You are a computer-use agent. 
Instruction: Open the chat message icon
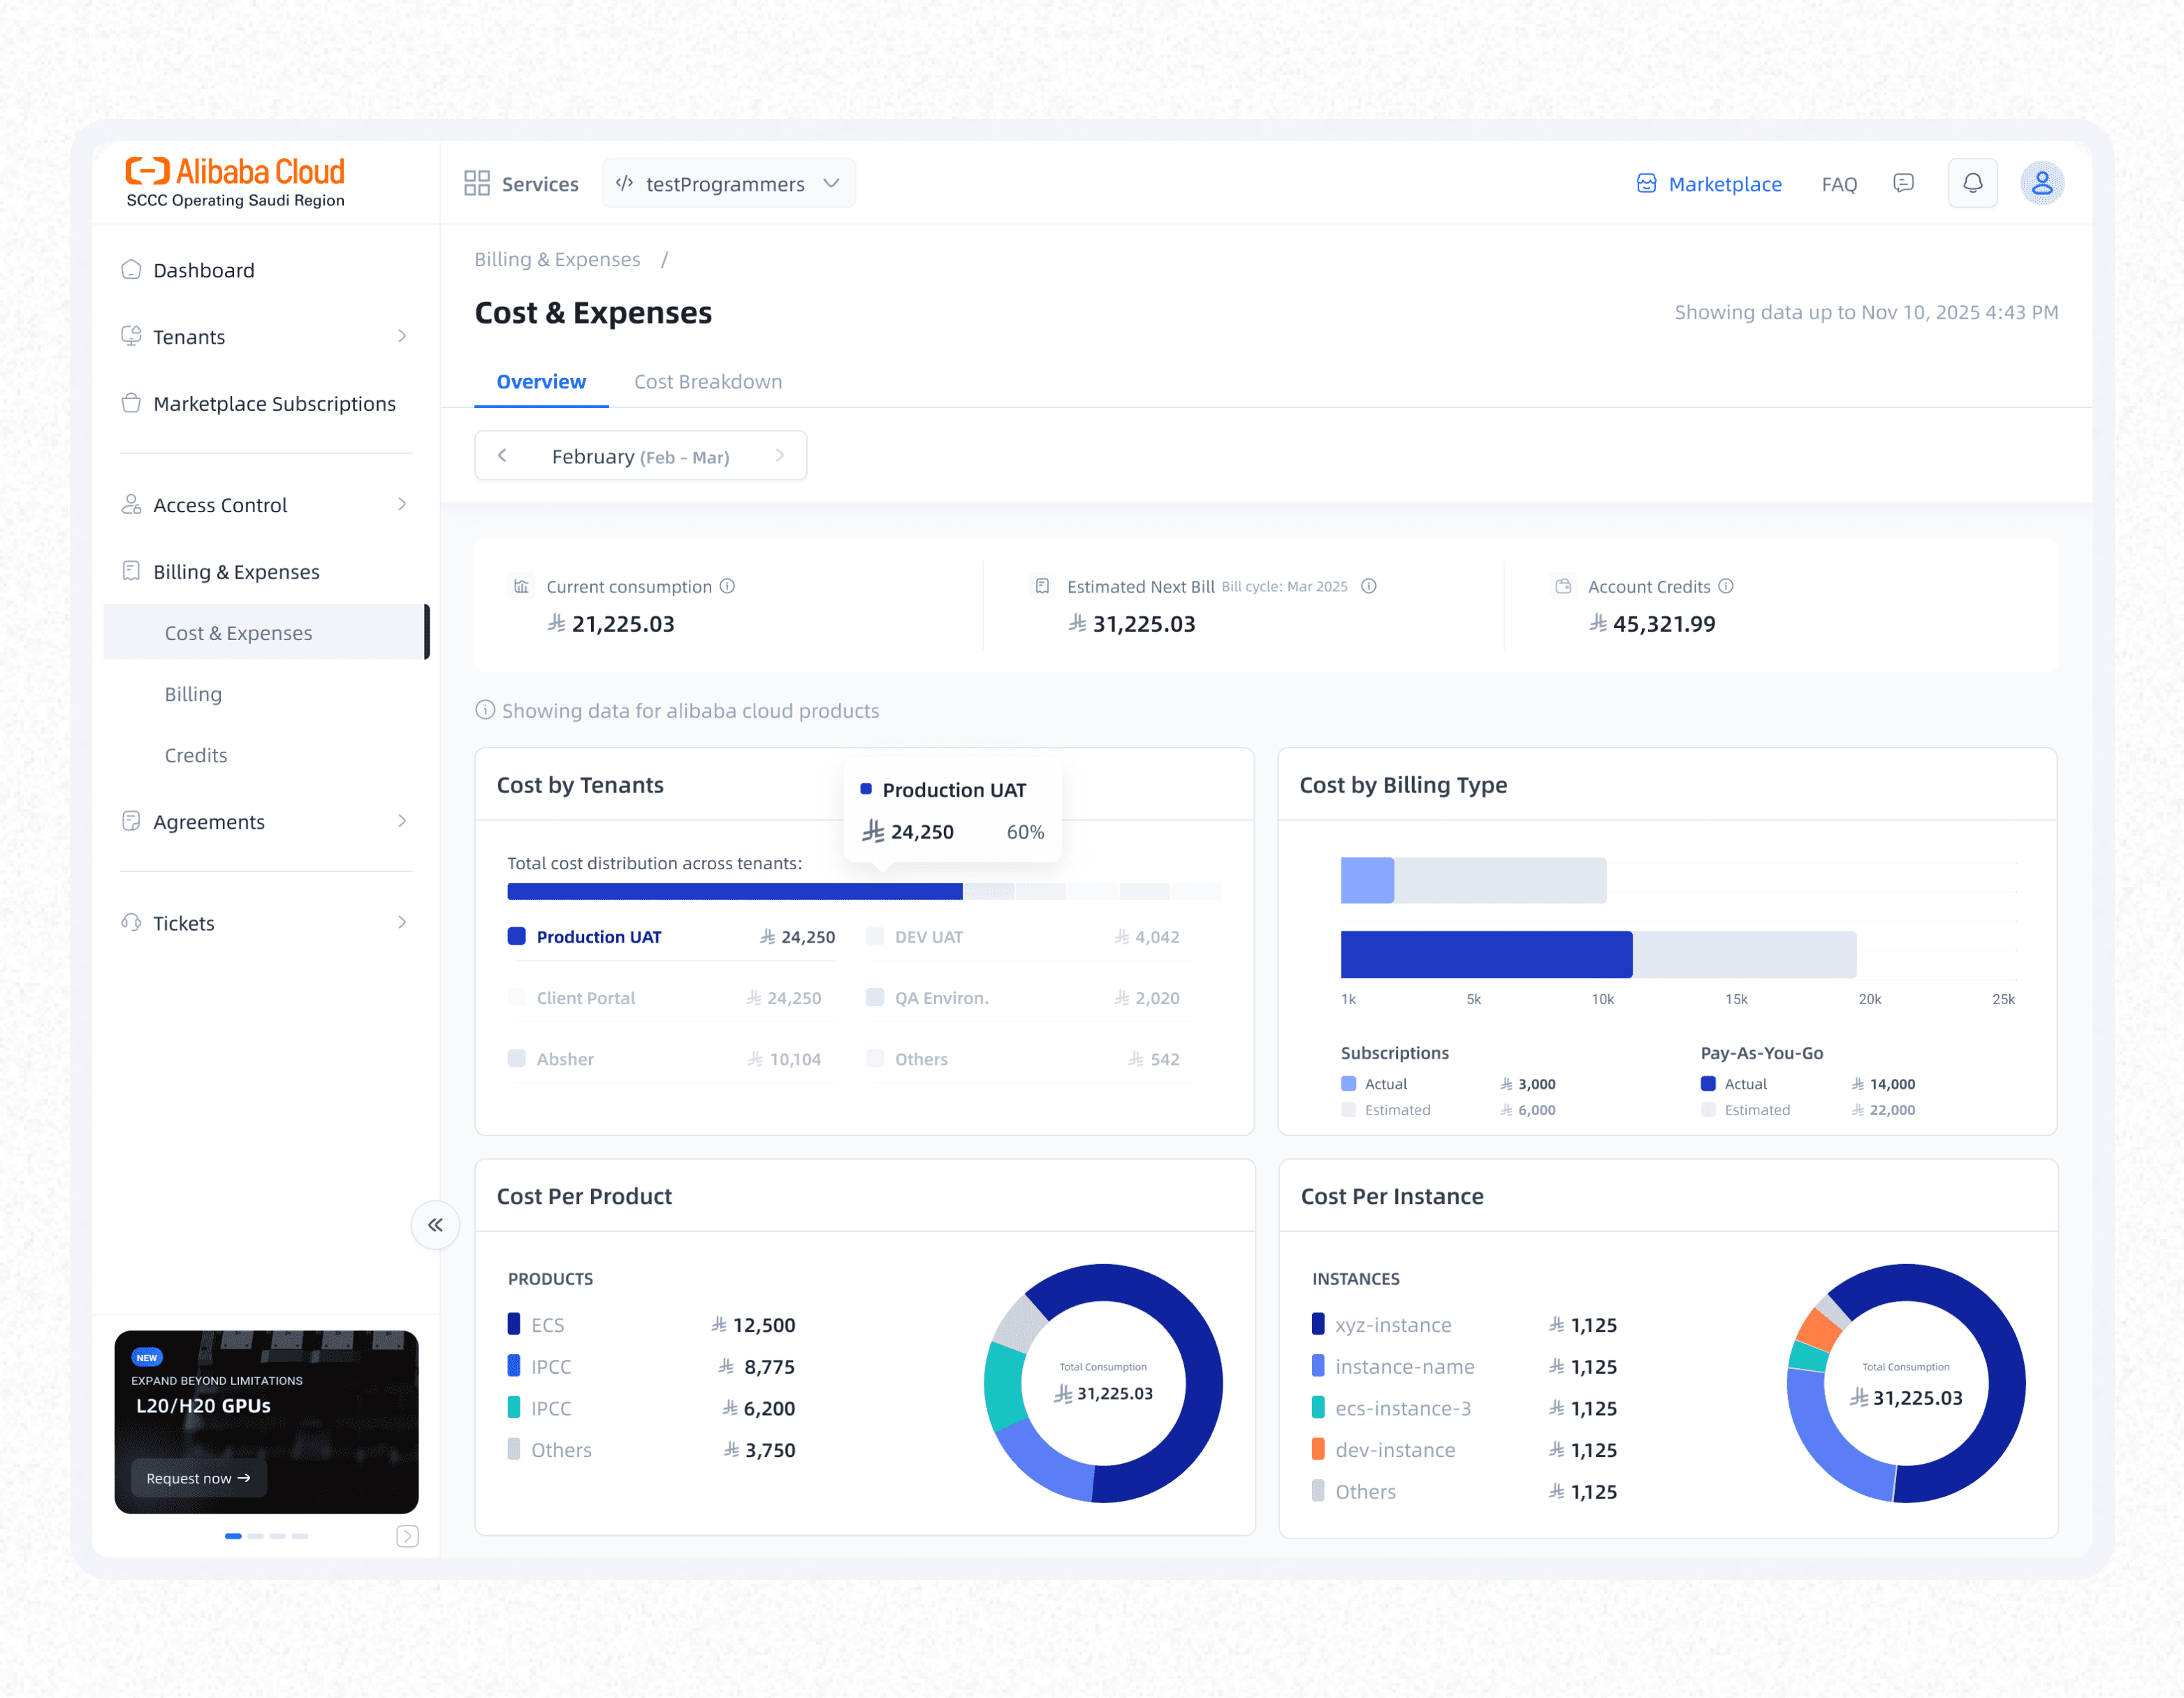coord(1903,183)
